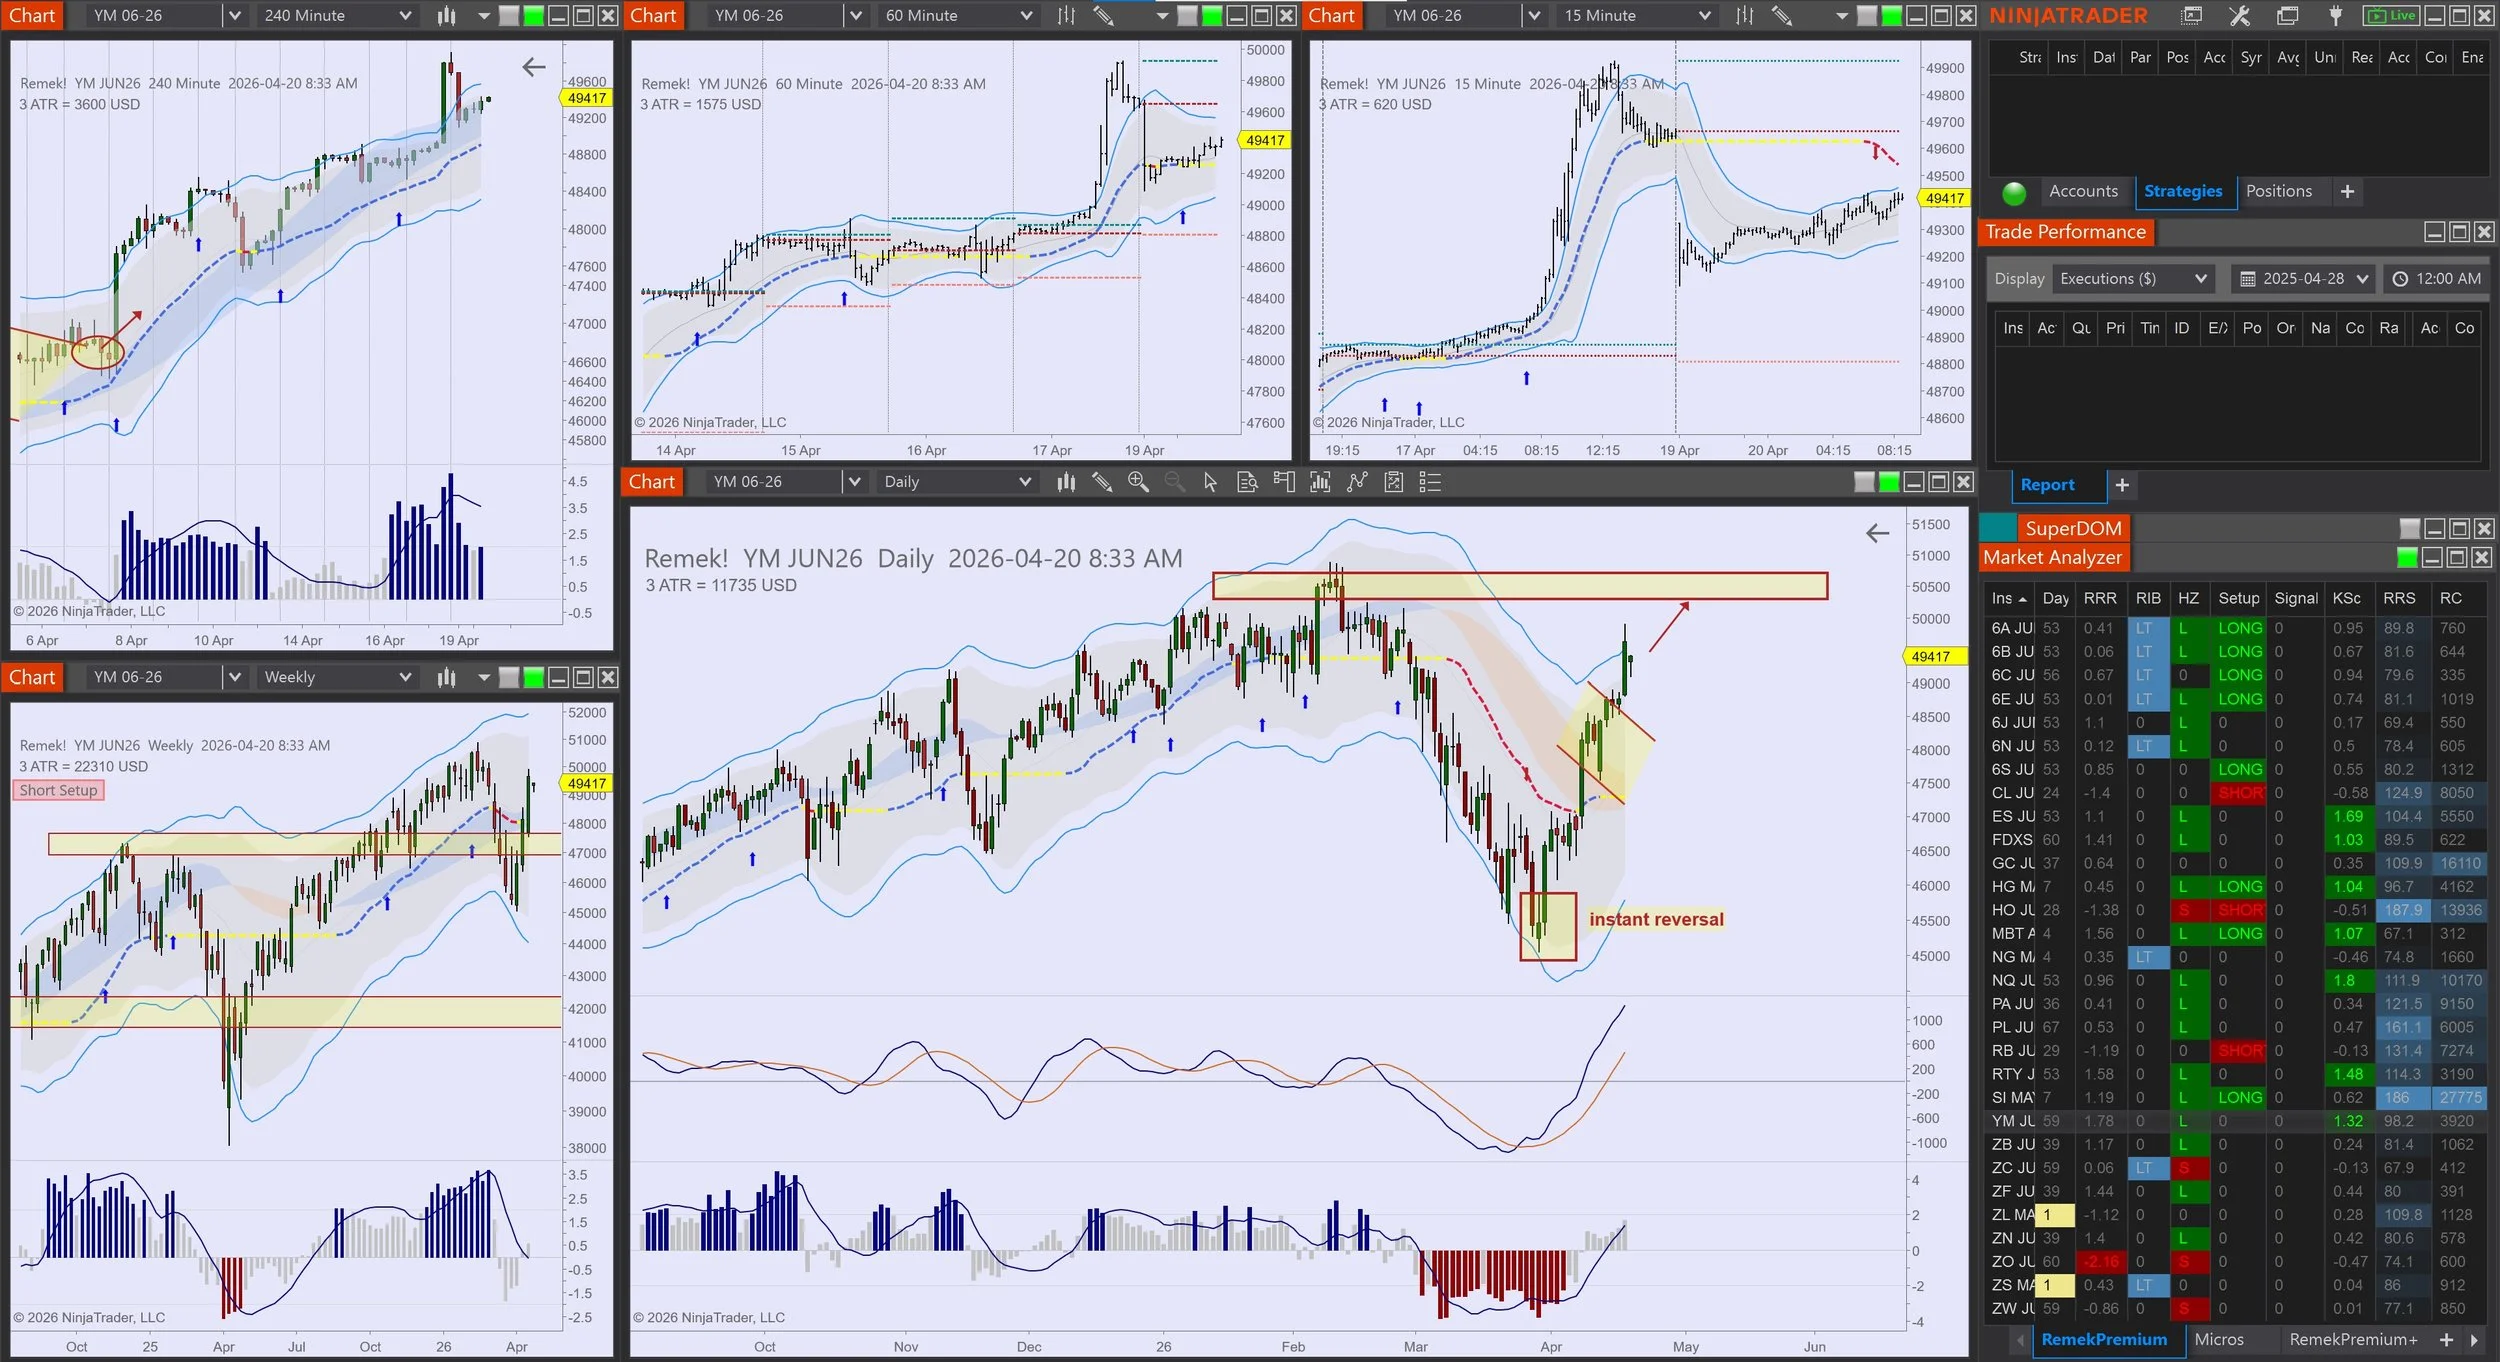The image size is (2500, 1362).
Task: Toggle gray interval link on 60 Minute chart
Action: [1187, 15]
